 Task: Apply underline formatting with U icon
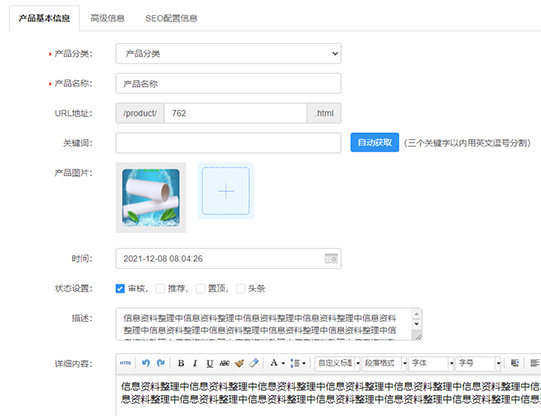209,363
